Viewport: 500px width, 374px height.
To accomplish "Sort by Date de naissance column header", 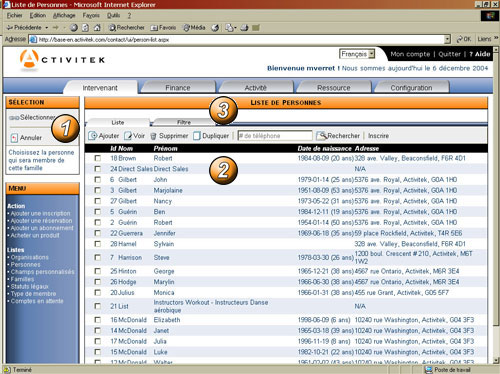I will pos(324,148).
